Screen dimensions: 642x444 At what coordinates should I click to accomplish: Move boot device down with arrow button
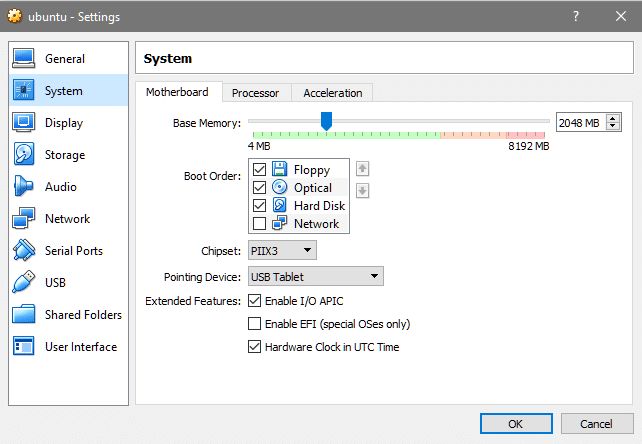362,190
